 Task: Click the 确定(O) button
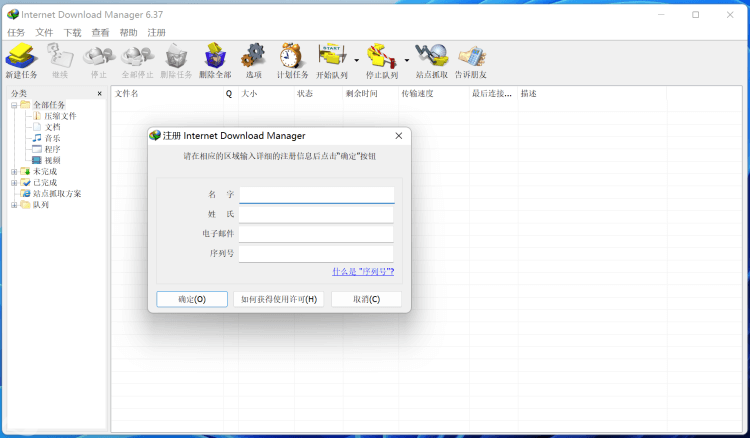tap(192, 299)
